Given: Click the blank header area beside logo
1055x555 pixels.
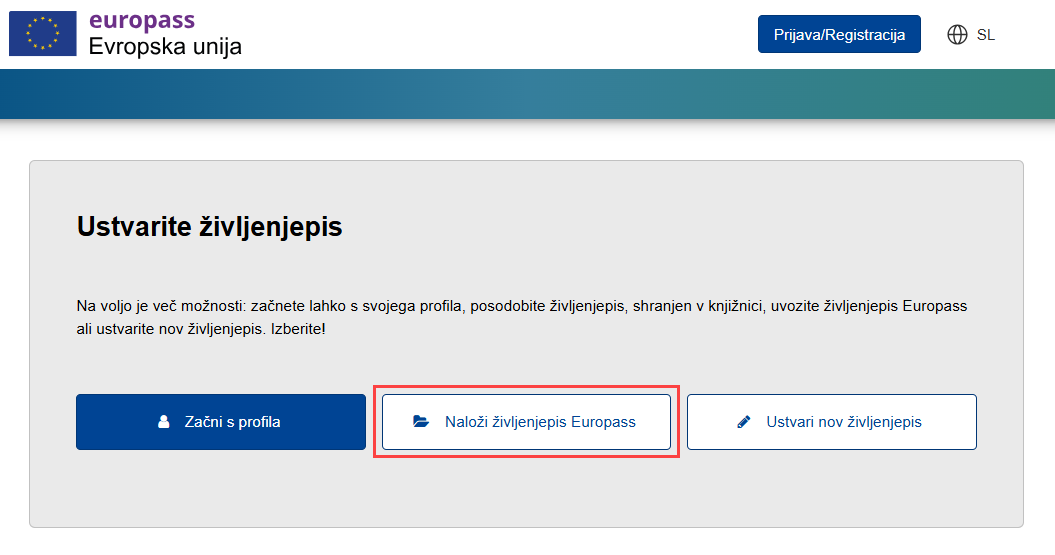Looking at the screenshot, I should [x=500, y=34].
